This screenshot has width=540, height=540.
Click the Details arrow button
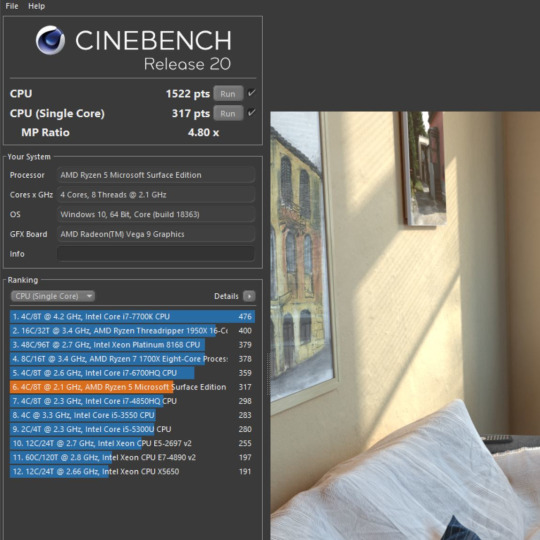point(249,296)
